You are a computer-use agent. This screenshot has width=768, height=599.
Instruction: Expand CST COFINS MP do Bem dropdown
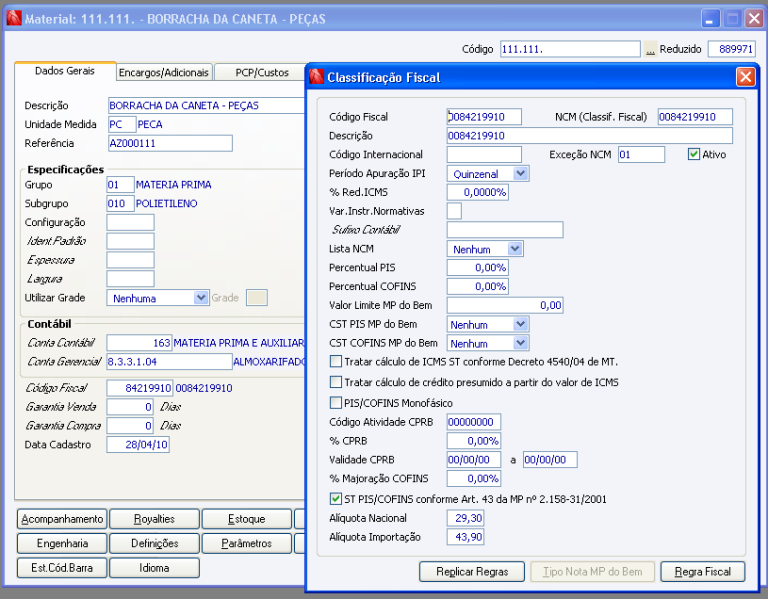click(520, 343)
